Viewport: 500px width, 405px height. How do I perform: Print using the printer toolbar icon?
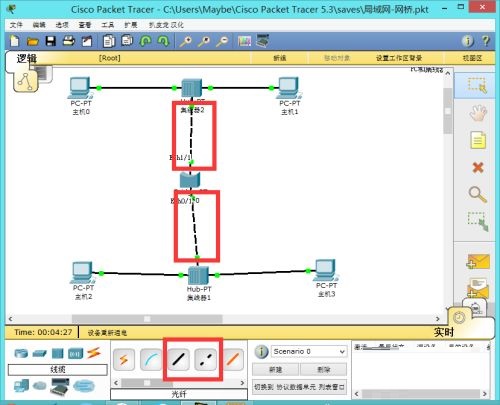[69, 41]
